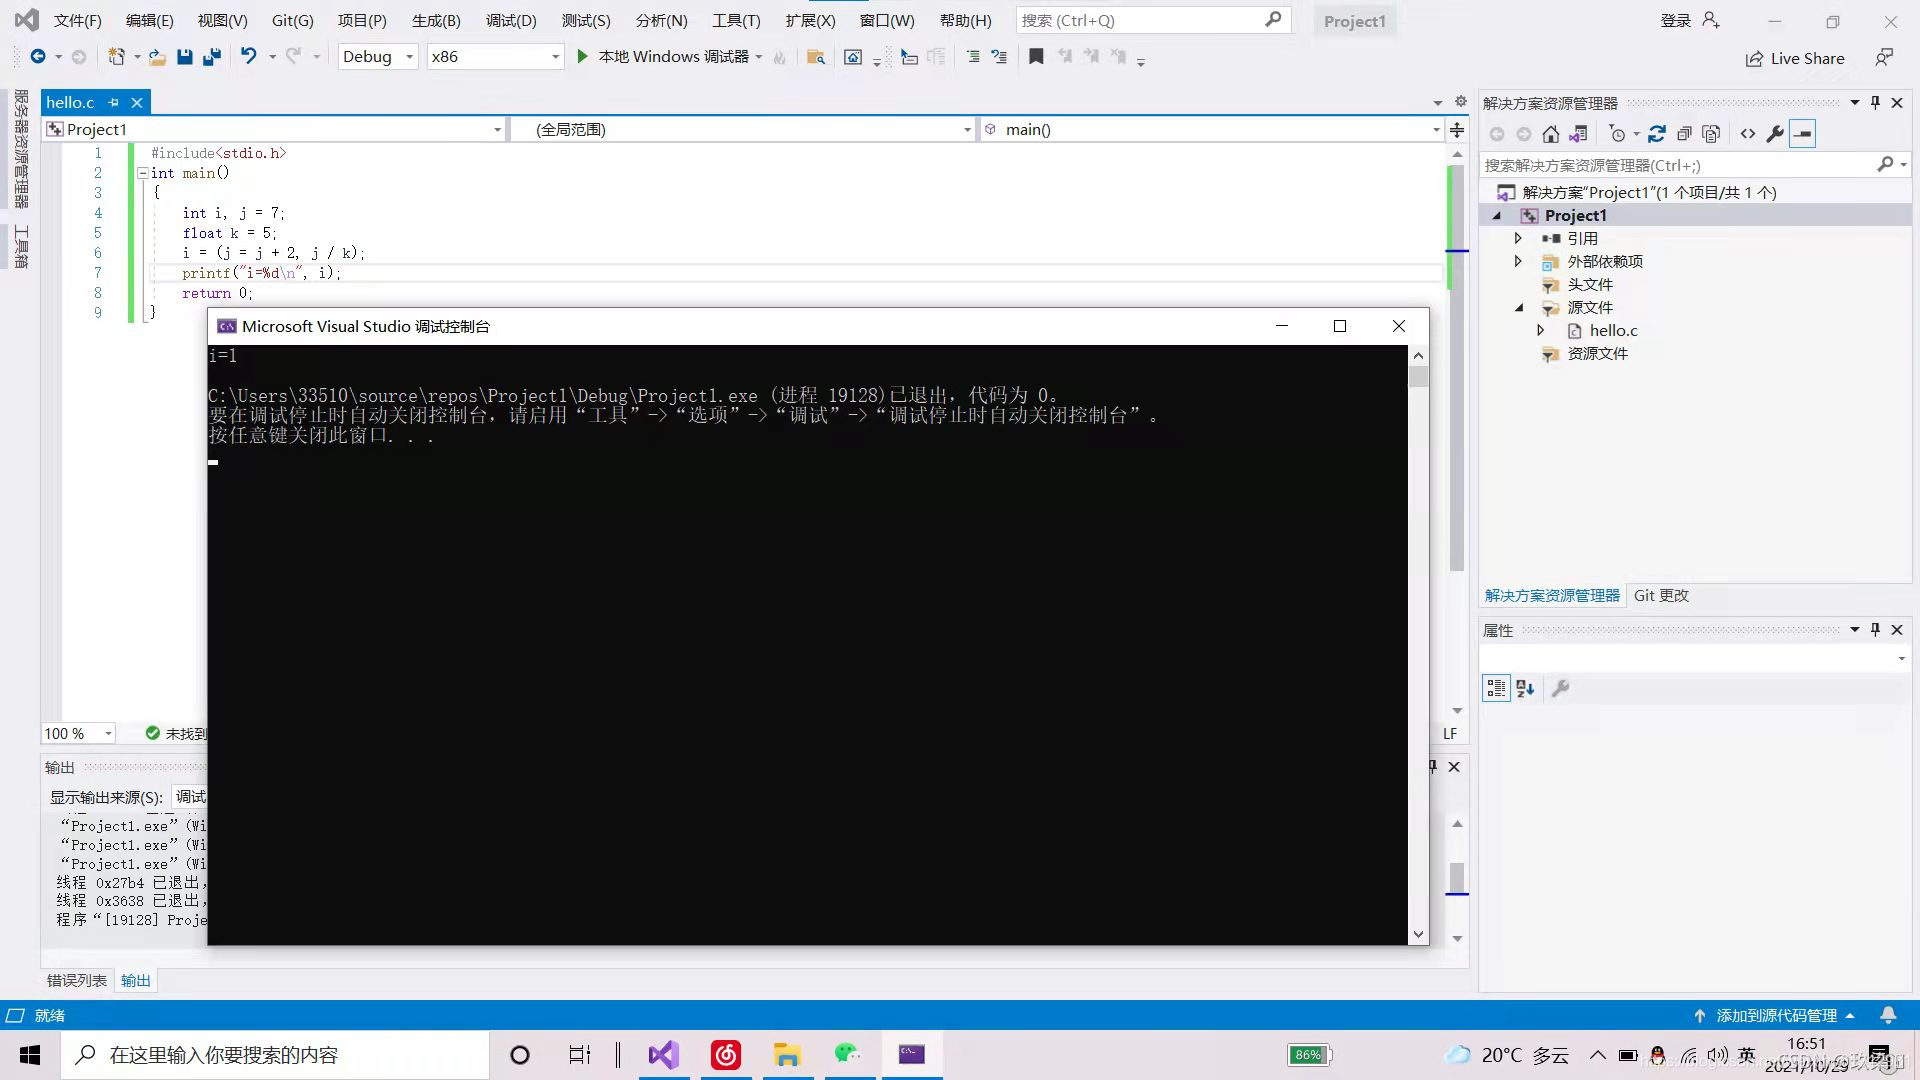Click the view code angle-brackets icon
This screenshot has width=1920, height=1080.
1747,134
